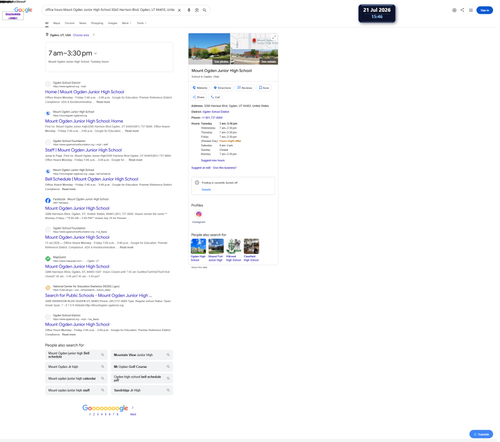Search 'Mount ogden junior high calendar' suggestion
Image resolution: width=500 pixels, height=442 pixels.
[x=76, y=378]
